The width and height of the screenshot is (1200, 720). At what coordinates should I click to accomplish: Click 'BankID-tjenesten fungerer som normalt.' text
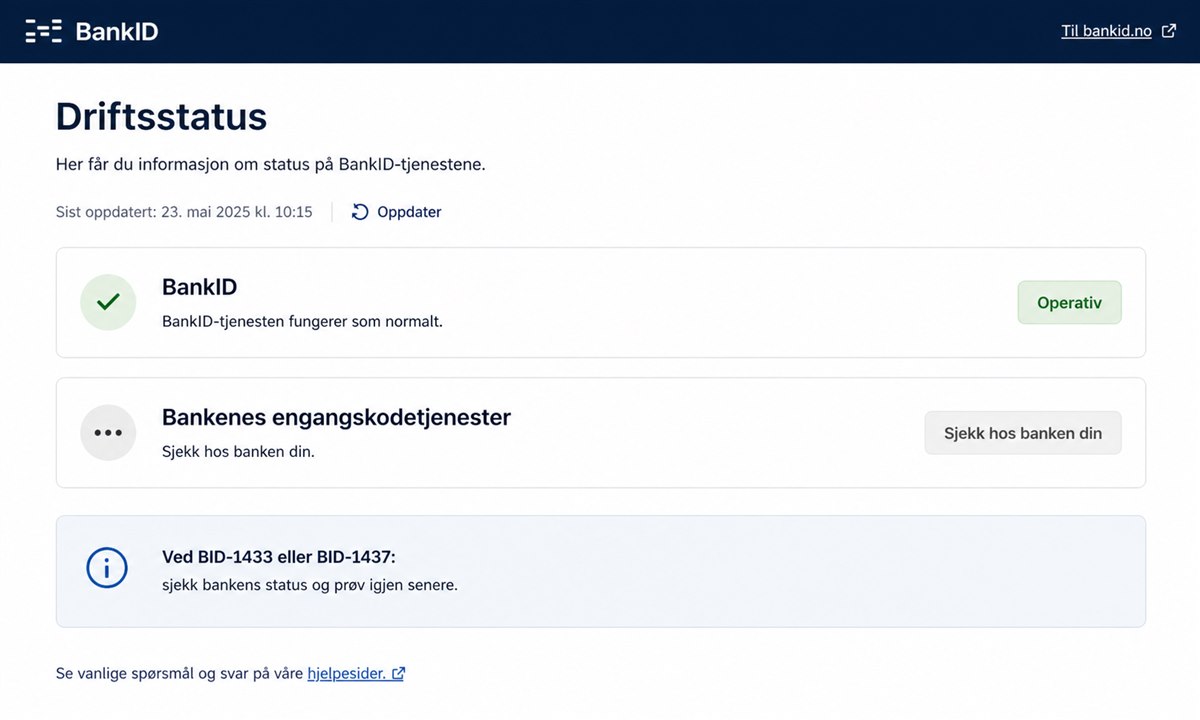point(302,322)
